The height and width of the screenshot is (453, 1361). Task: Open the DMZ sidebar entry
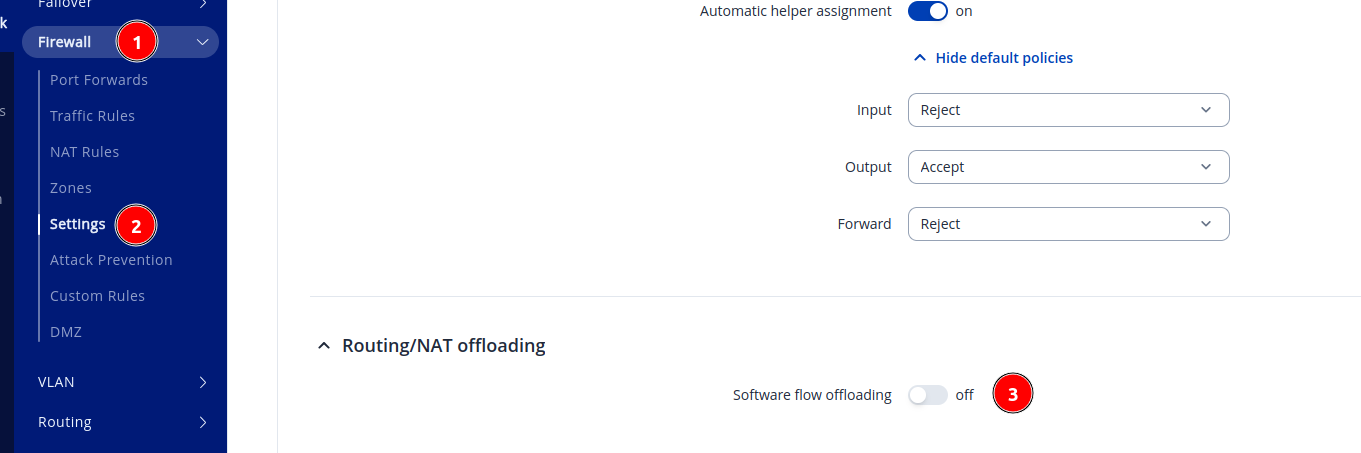[x=66, y=332]
